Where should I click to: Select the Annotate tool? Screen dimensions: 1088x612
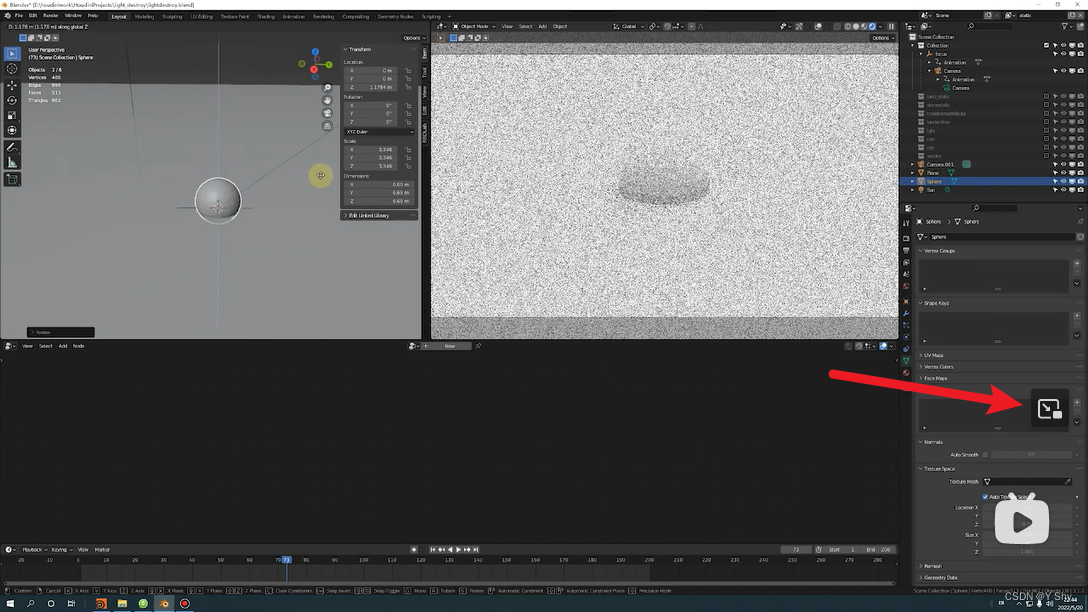click(x=12, y=147)
